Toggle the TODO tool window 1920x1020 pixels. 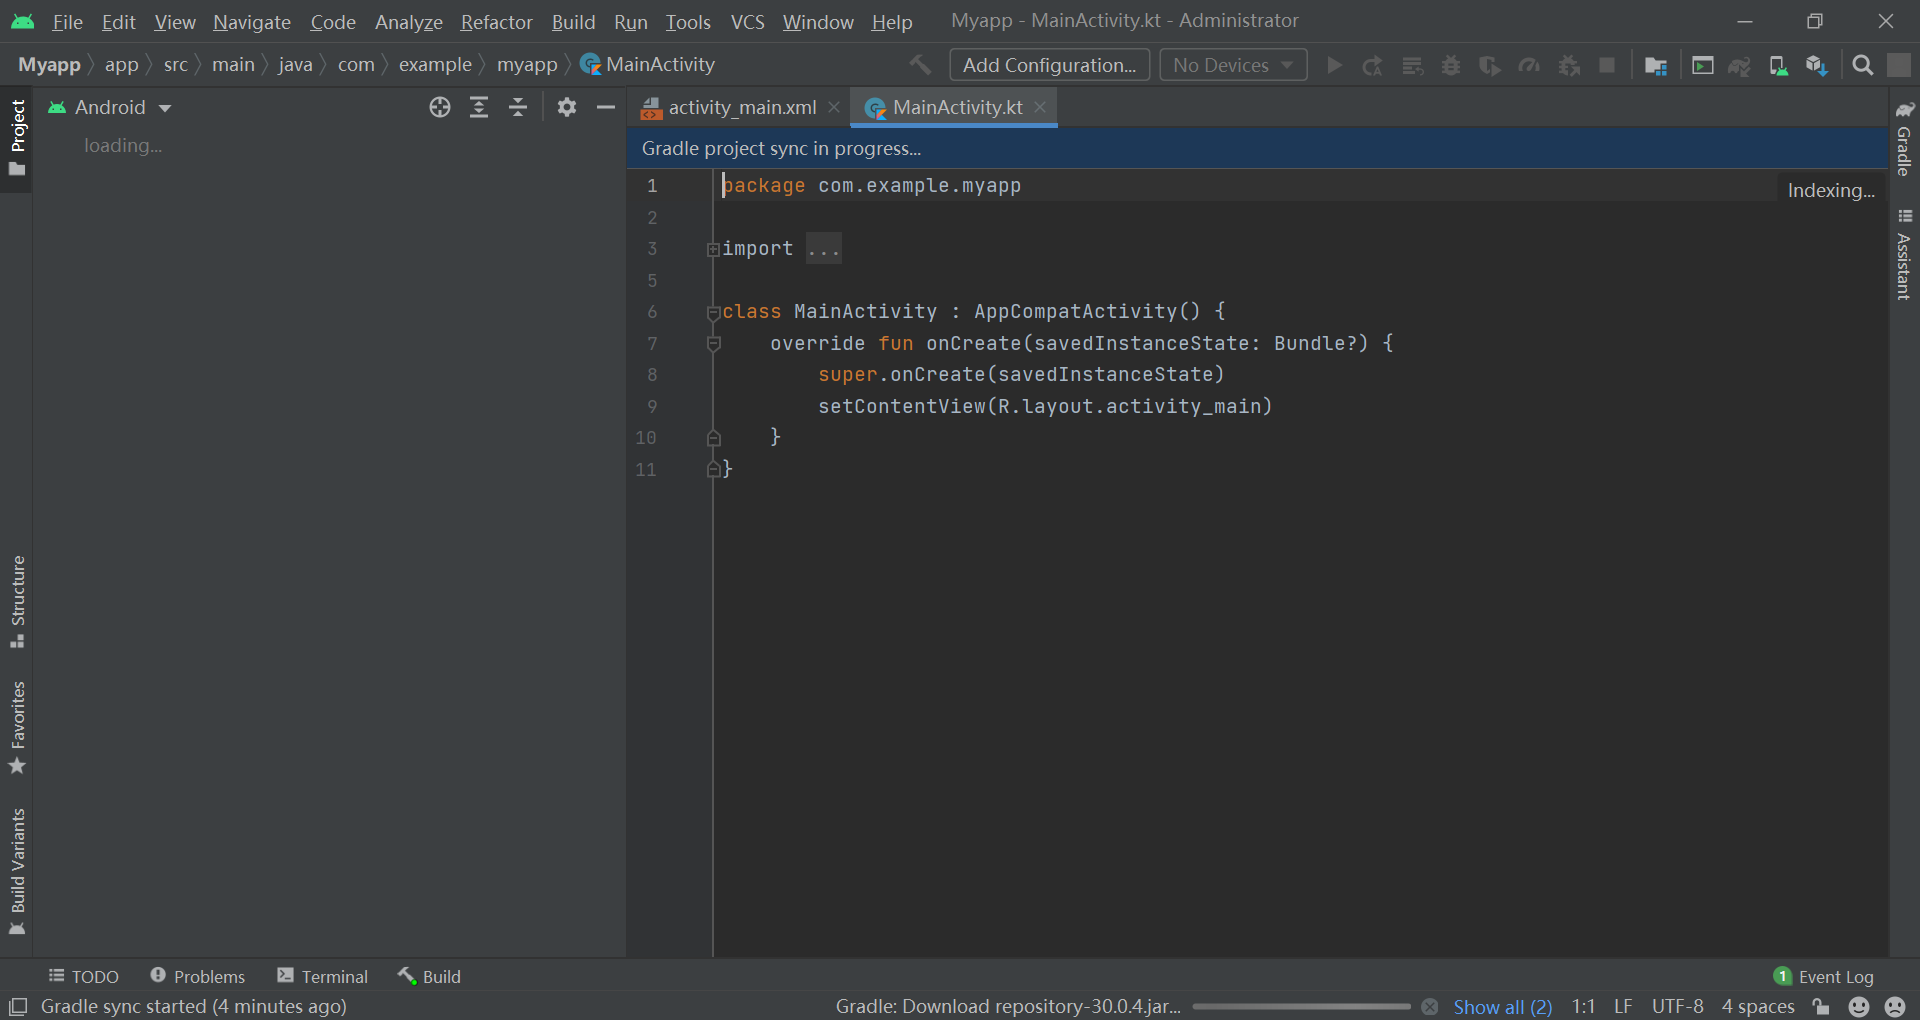click(84, 976)
